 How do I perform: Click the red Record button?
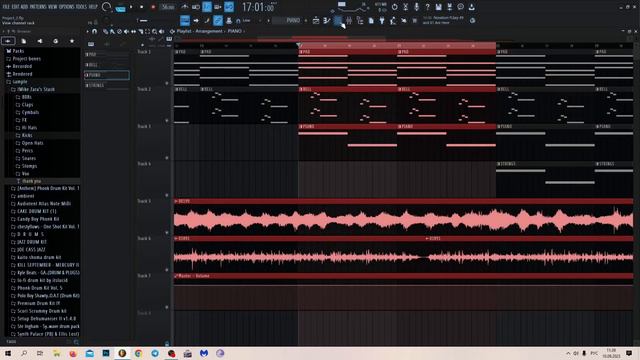[x=153, y=7]
